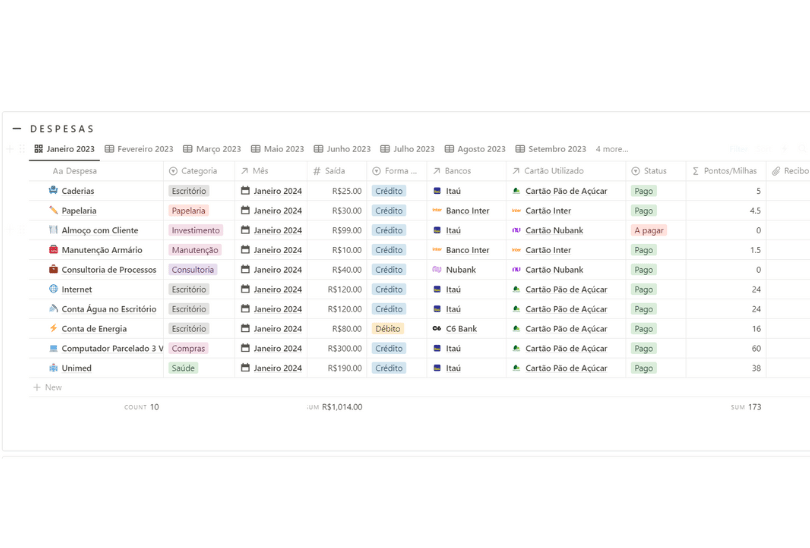Click the Débito payment tag

388,329
